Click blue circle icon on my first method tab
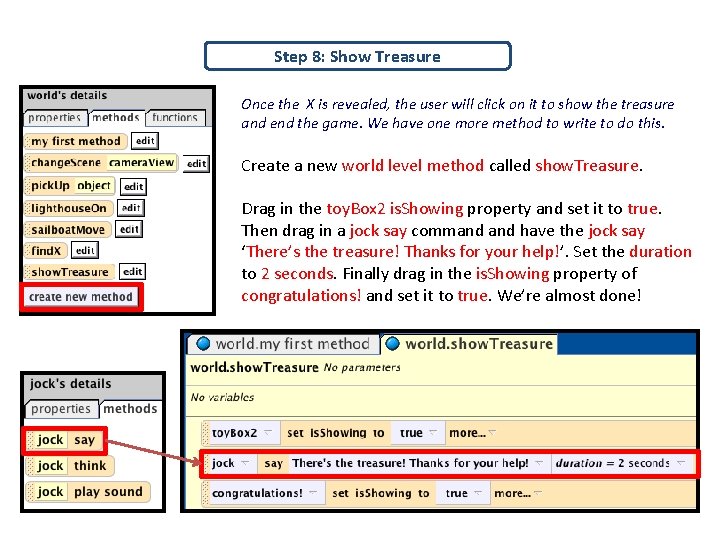Image resolution: width=720 pixels, height=540 pixels. pos(203,343)
